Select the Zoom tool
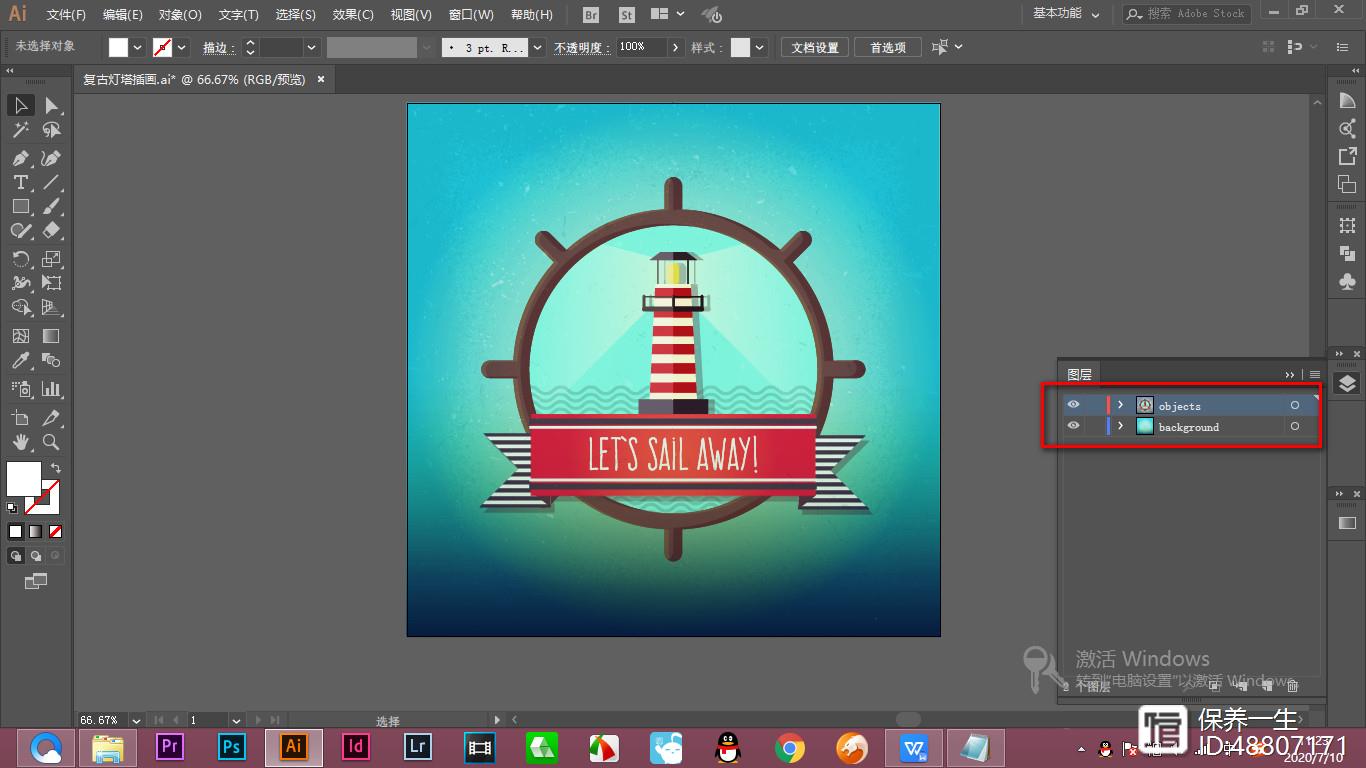This screenshot has height=768, width=1366. [51, 441]
